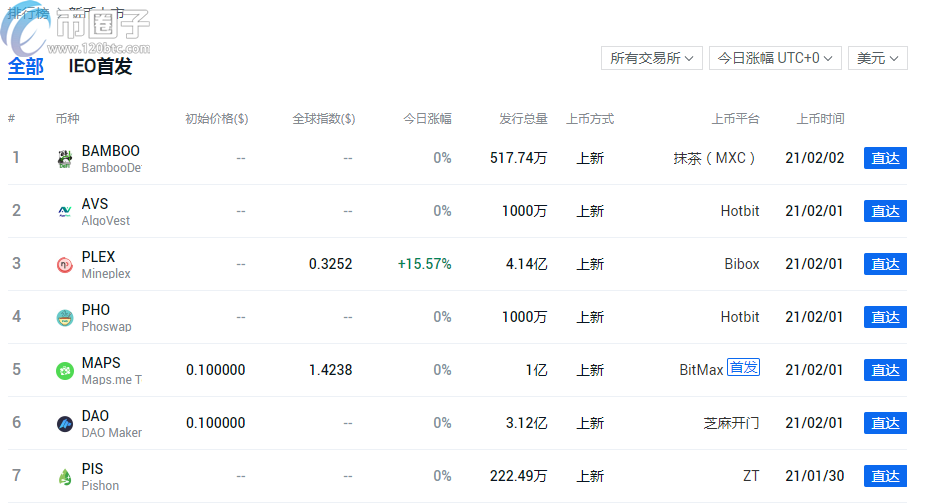The height and width of the screenshot is (503, 931).
Task: Click the 0.3252 global index value
Action: (330, 264)
